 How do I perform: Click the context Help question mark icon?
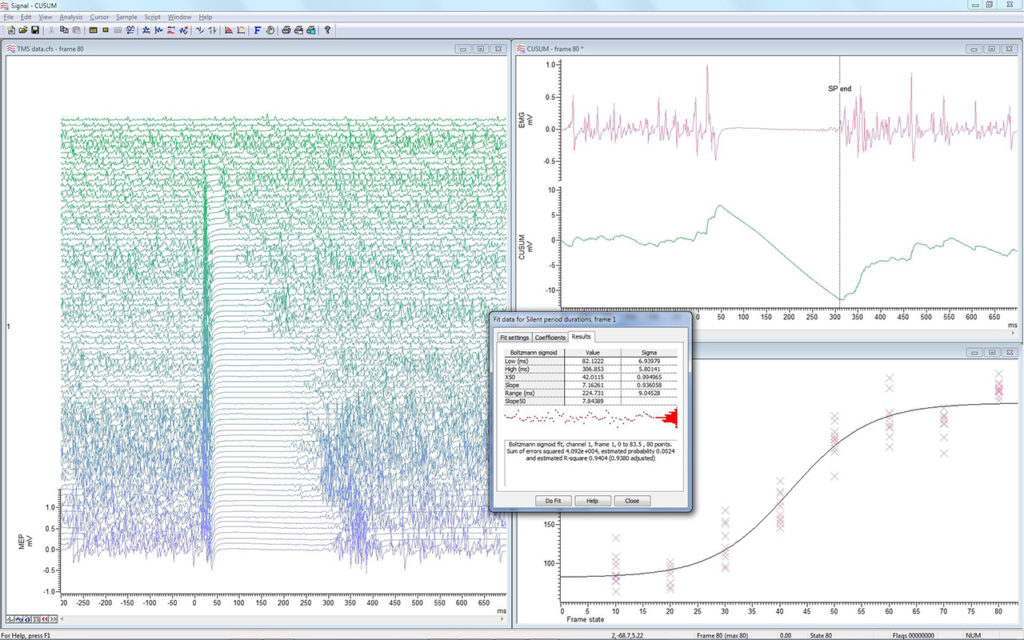tap(329, 31)
